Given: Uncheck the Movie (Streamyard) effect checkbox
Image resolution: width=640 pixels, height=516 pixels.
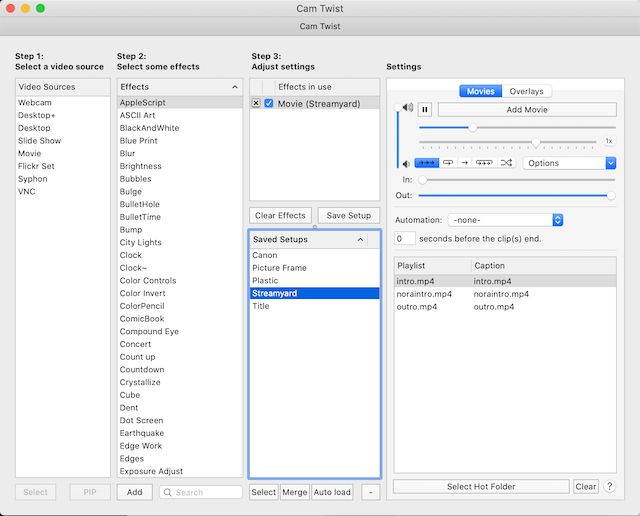Looking at the screenshot, I should [269, 103].
